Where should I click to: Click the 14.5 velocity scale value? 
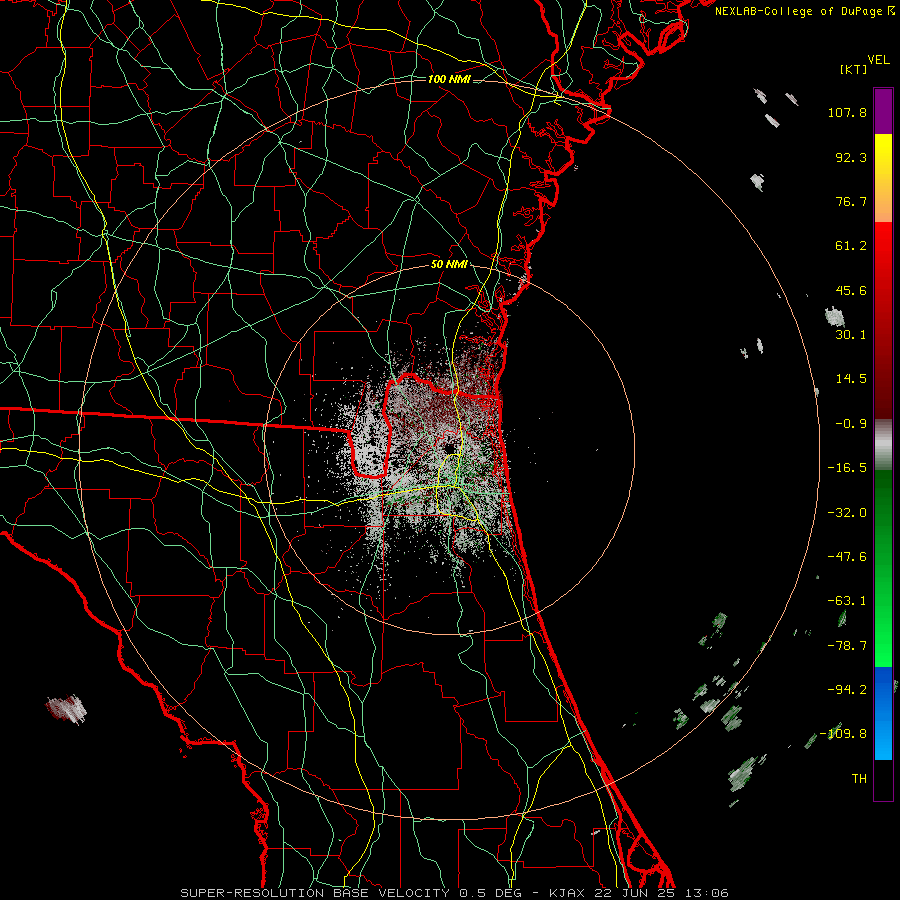(851, 379)
